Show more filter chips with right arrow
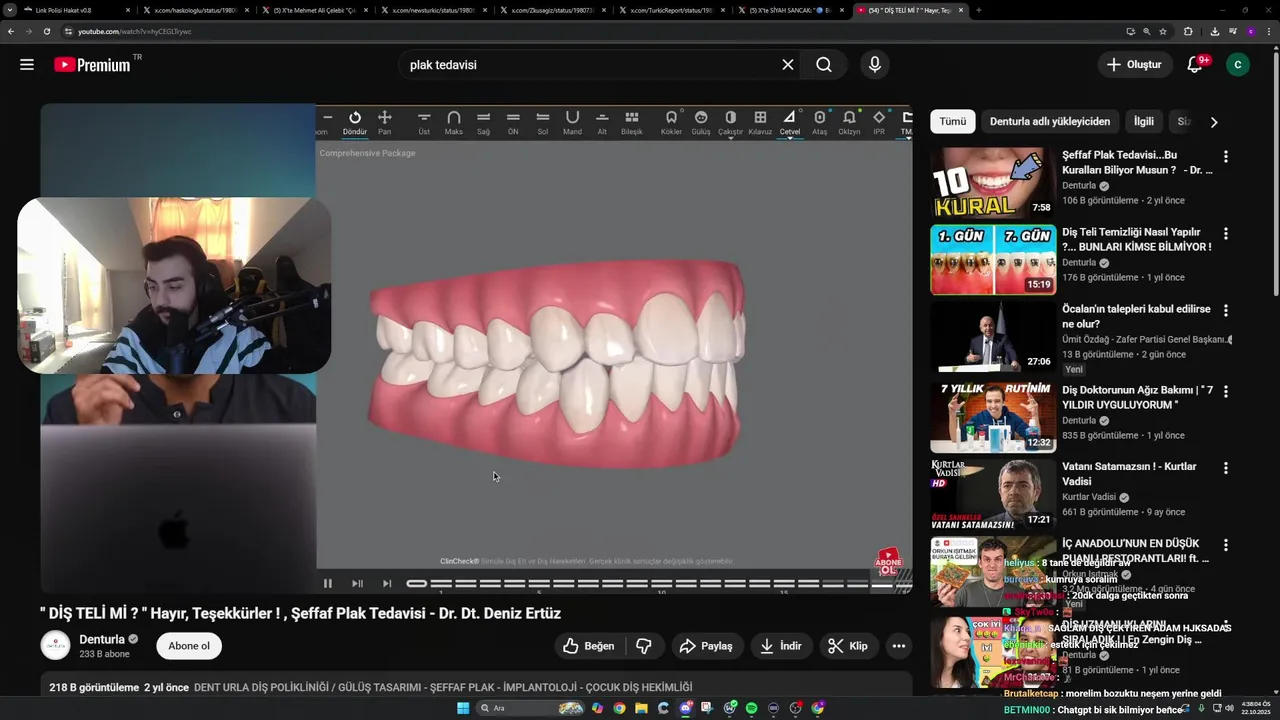Image resolution: width=1280 pixels, height=720 pixels. point(1214,122)
